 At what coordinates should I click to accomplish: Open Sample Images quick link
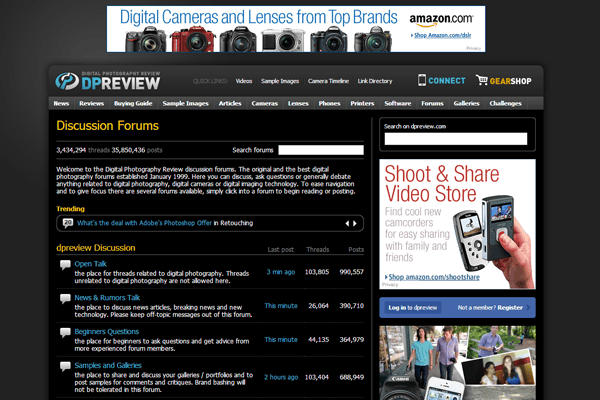280,81
